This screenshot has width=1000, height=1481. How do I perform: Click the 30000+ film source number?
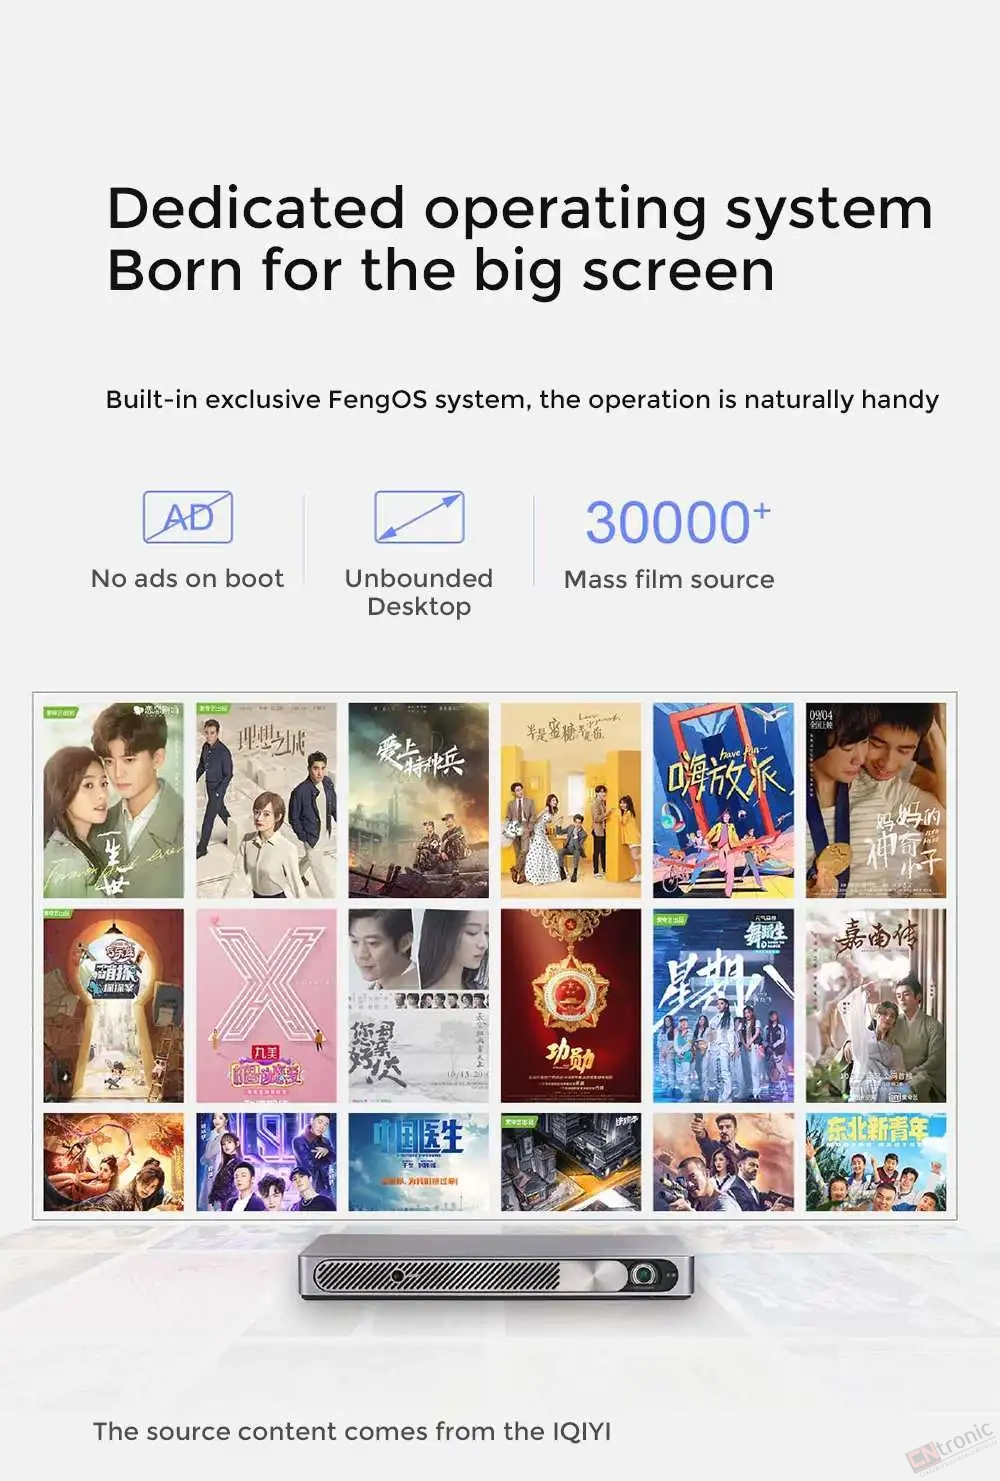[677, 522]
